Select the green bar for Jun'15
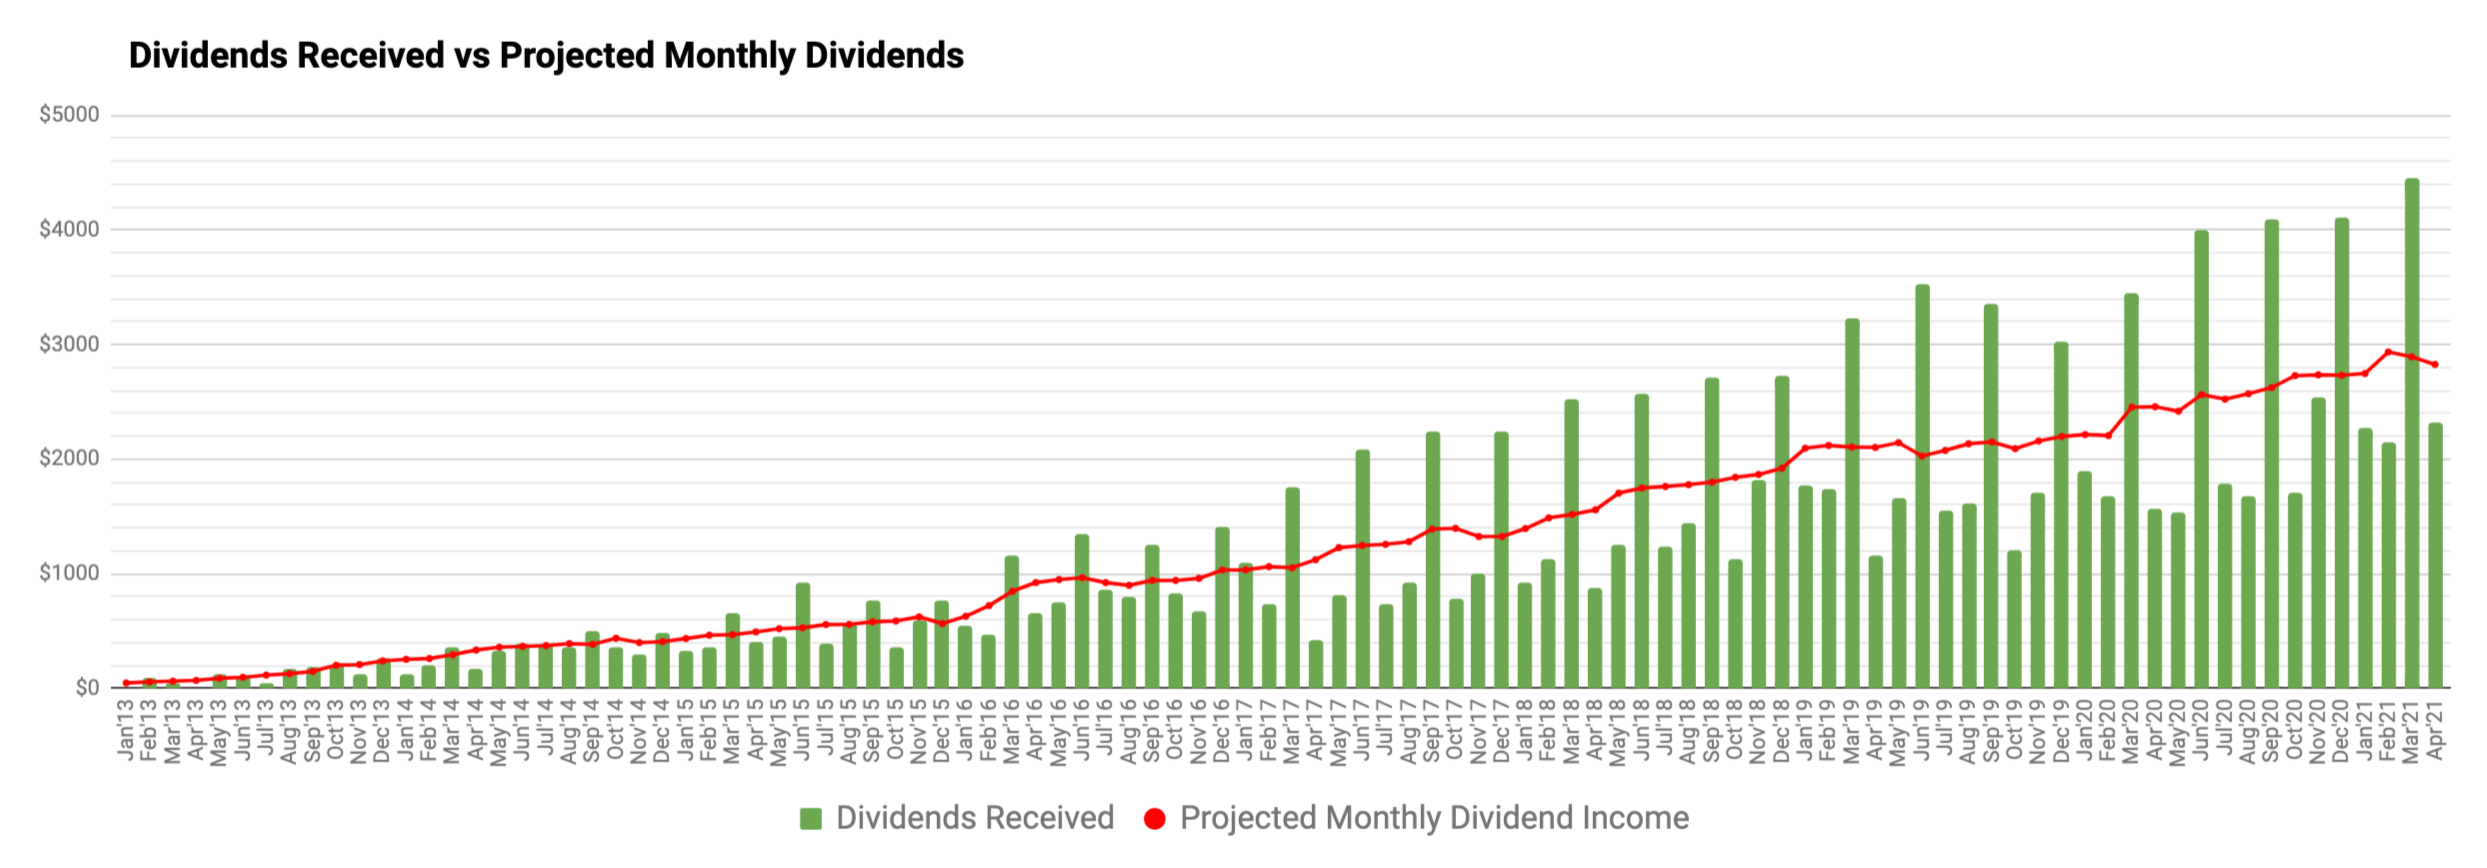This screenshot has height=868, width=2487. click(802, 635)
